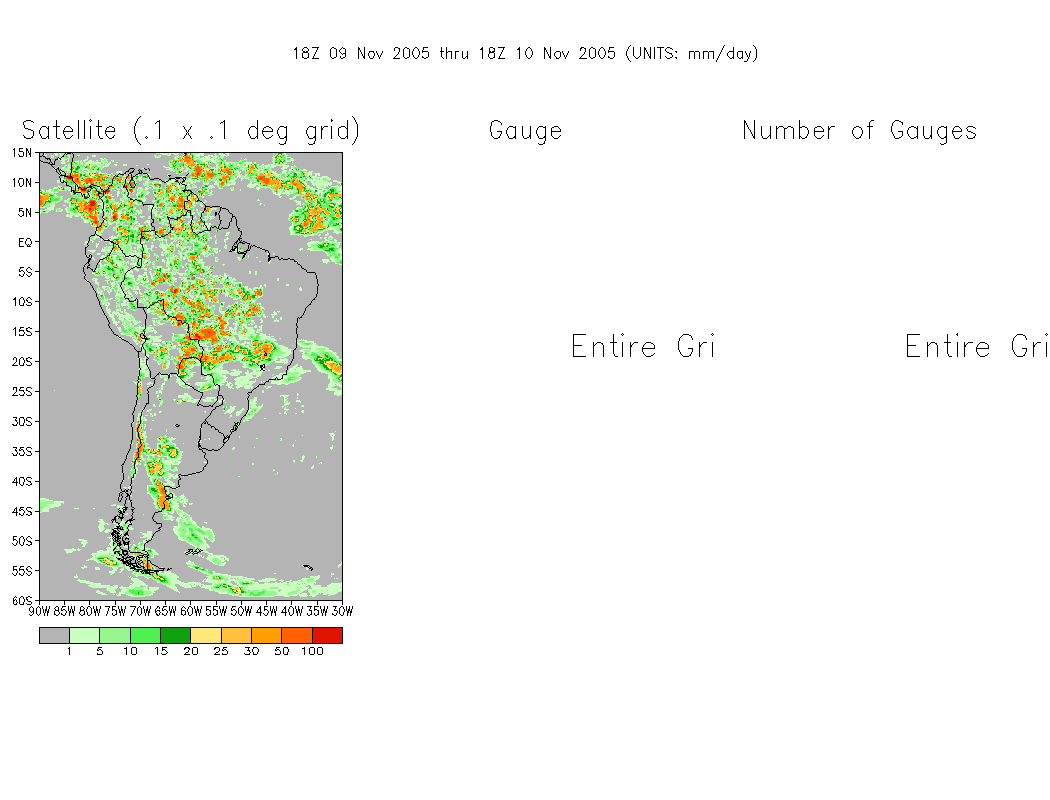Click the 30W longitude label

pyautogui.click(x=342, y=611)
